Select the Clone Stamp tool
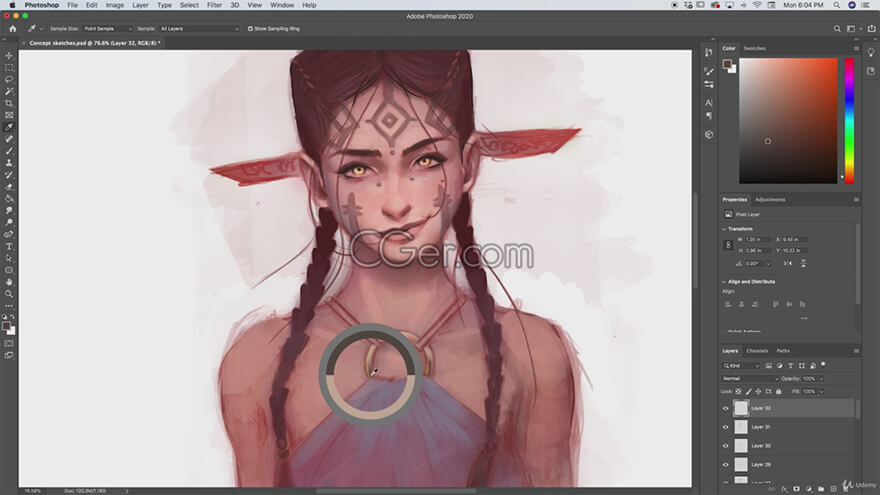Viewport: 880px width, 495px height. (9, 163)
